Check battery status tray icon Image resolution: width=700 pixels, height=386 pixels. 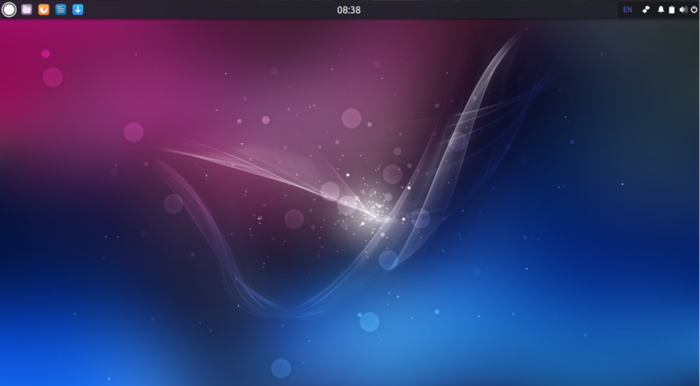pyautogui.click(x=672, y=10)
